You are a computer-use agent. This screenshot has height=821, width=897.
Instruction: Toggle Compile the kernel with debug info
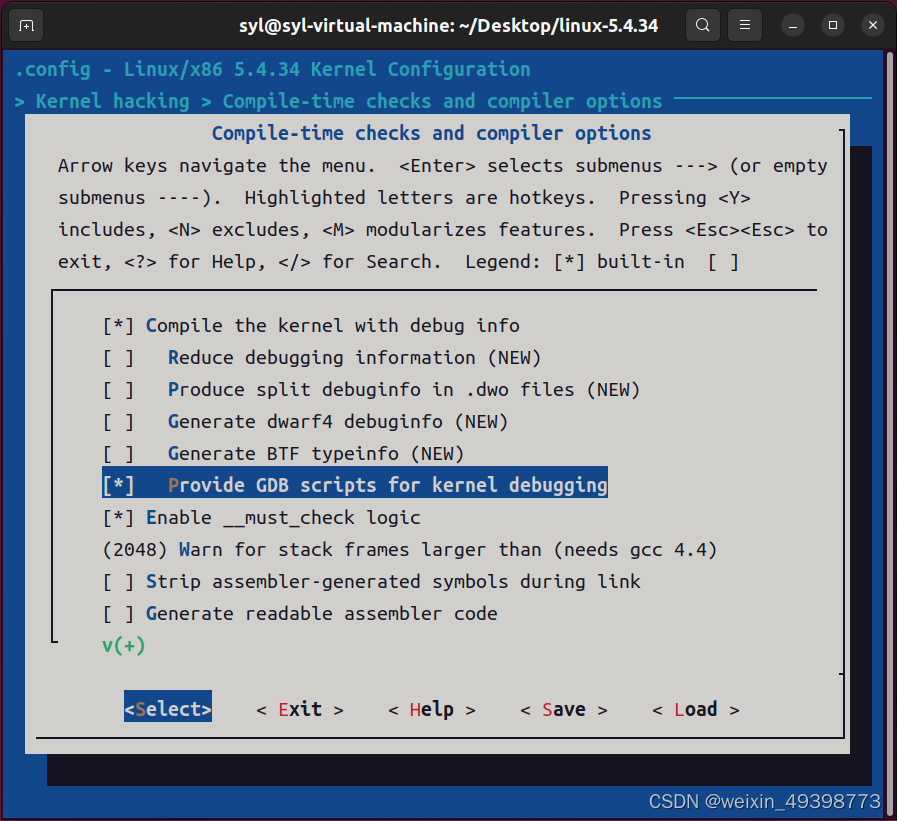coord(311,326)
